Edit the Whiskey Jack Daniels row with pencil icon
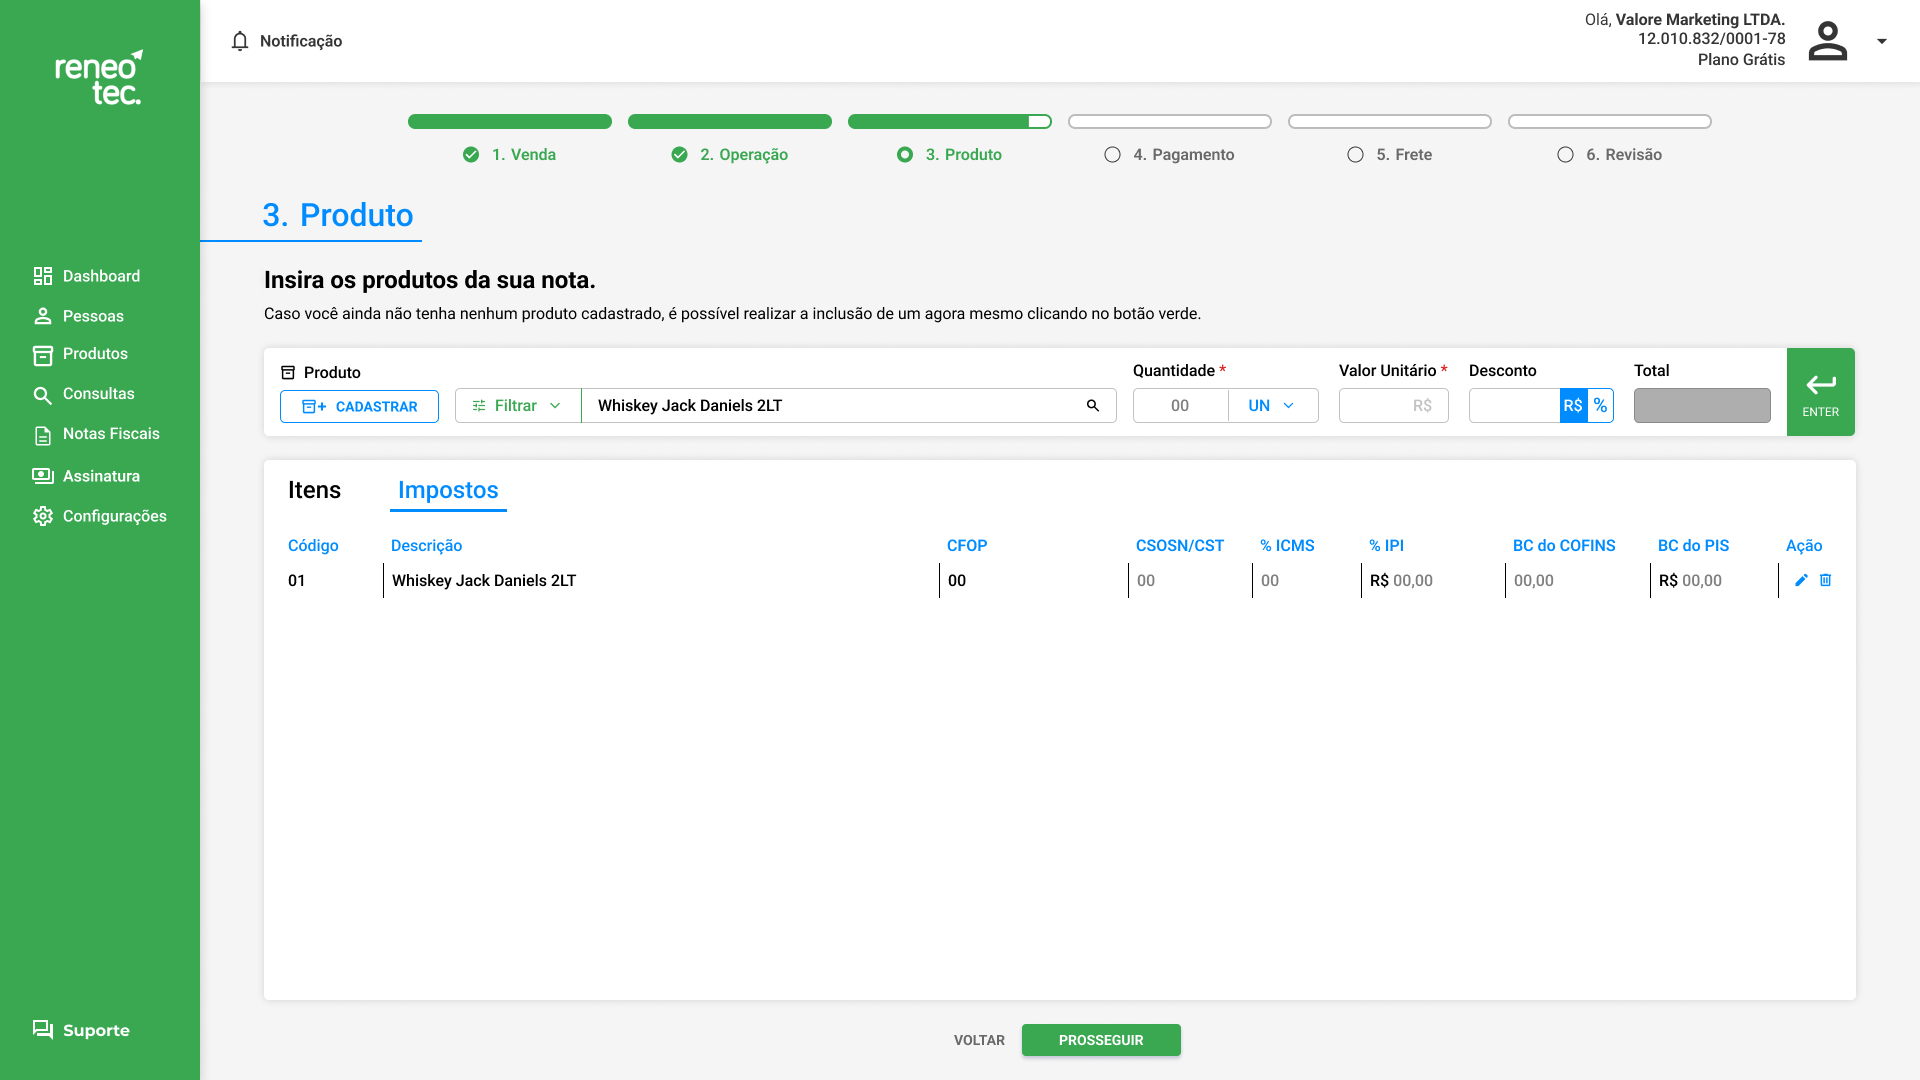 [1801, 580]
